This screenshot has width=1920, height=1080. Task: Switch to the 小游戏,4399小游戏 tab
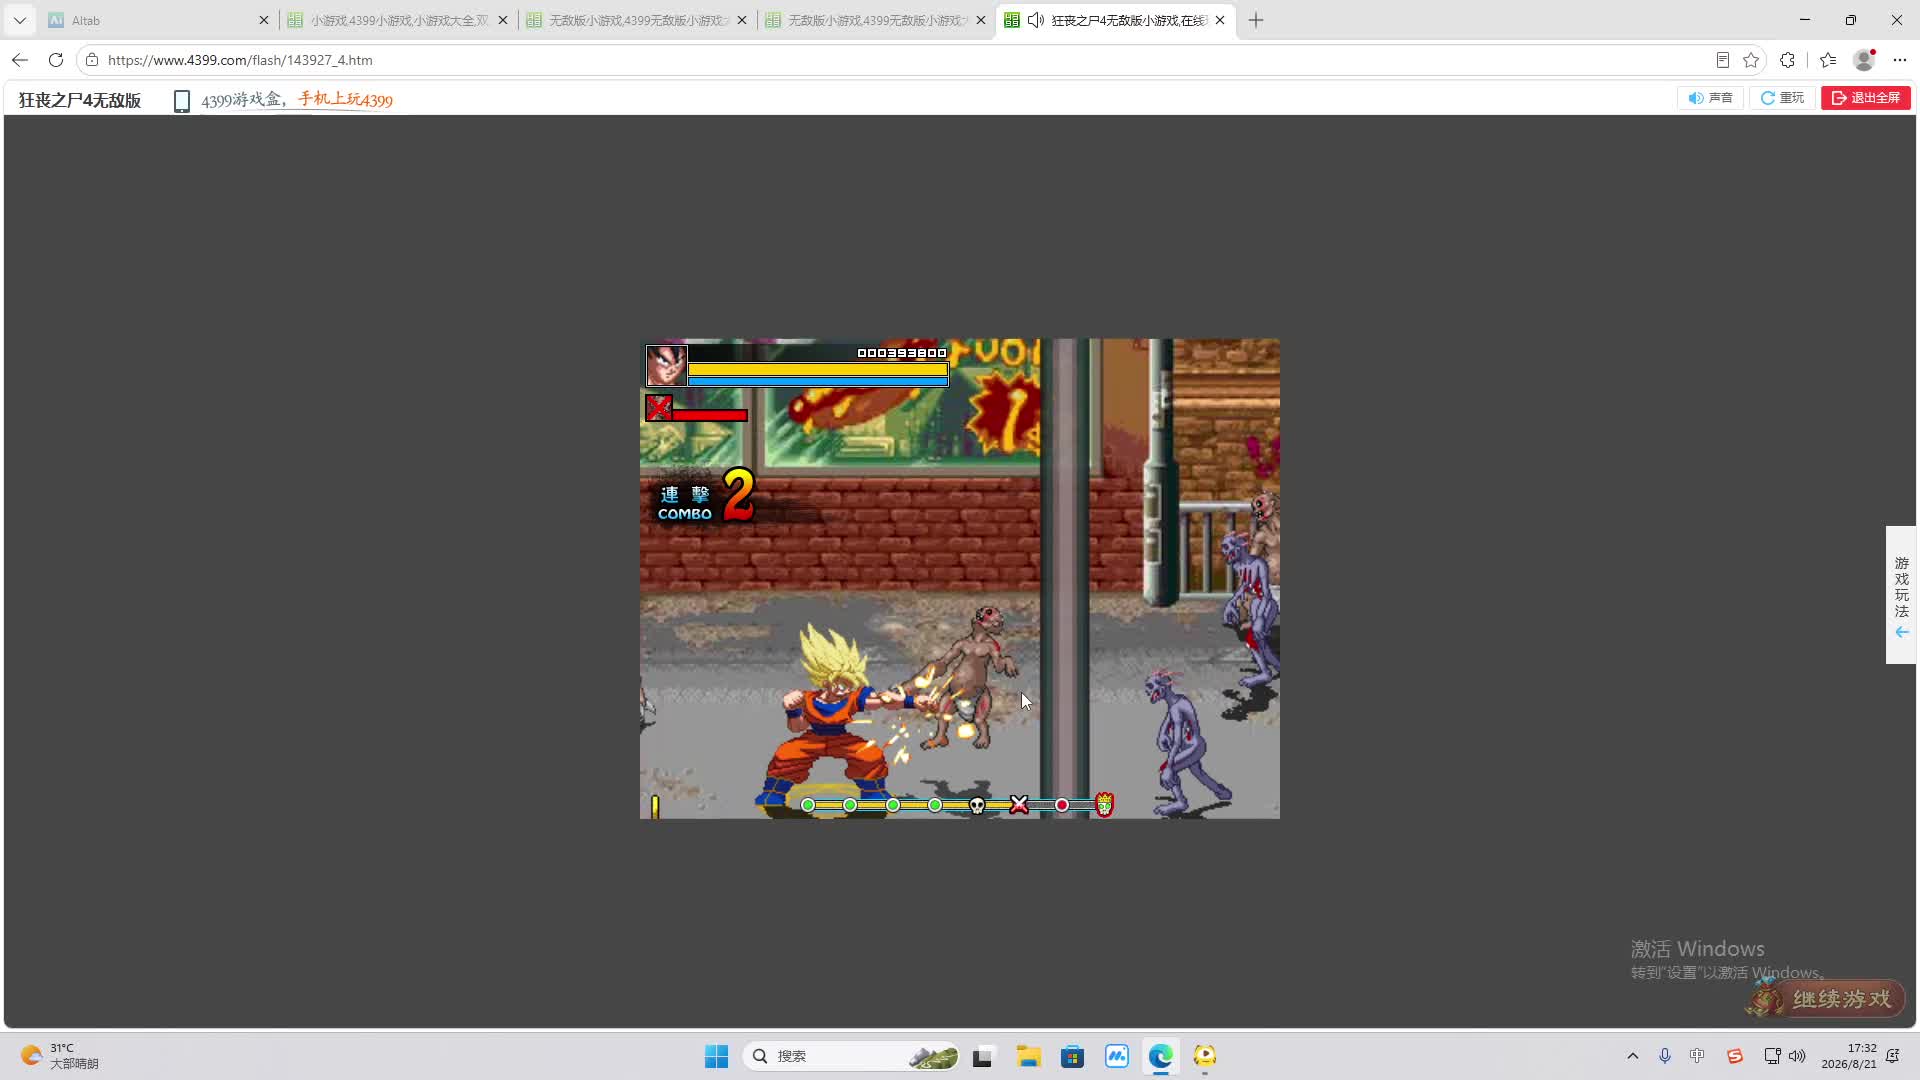point(398,20)
